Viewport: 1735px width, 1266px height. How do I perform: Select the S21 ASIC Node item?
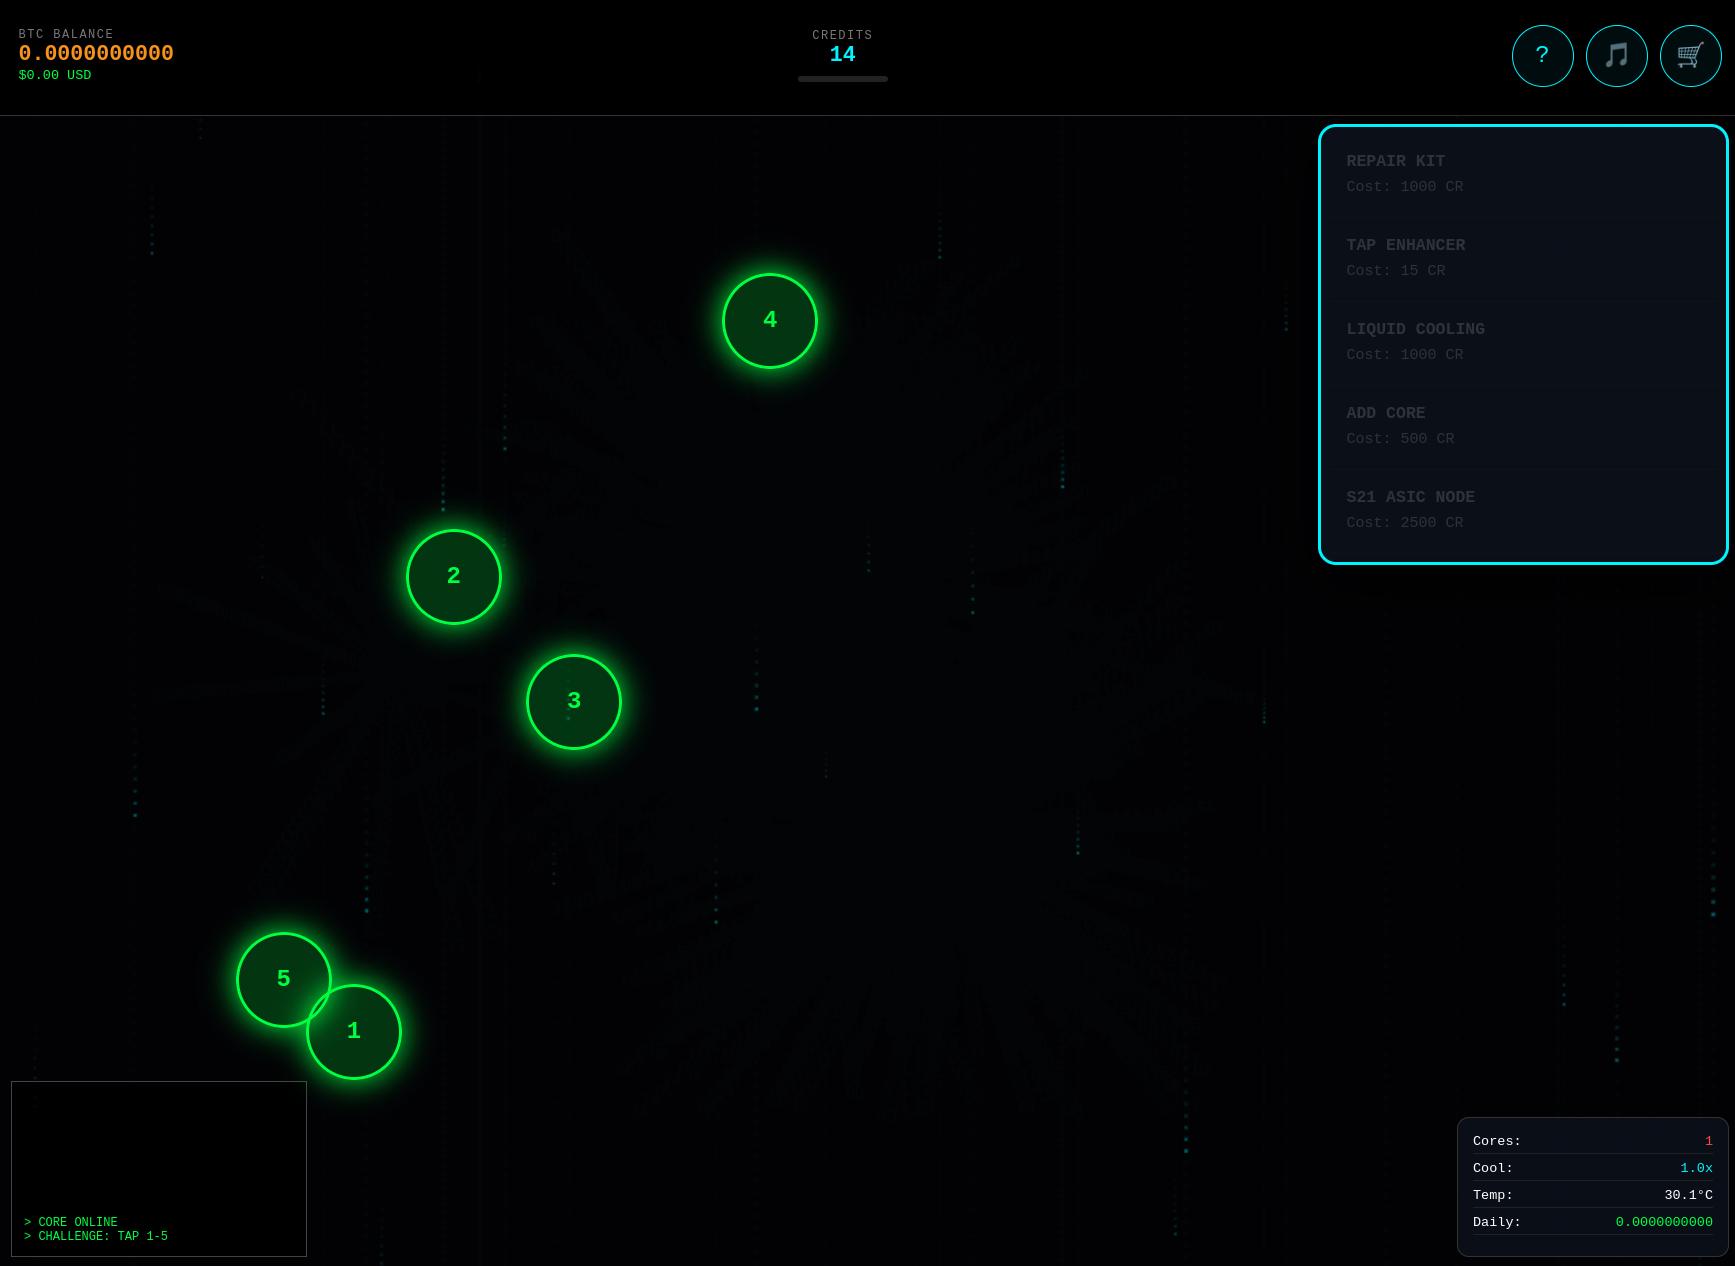[x=1522, y=510]
